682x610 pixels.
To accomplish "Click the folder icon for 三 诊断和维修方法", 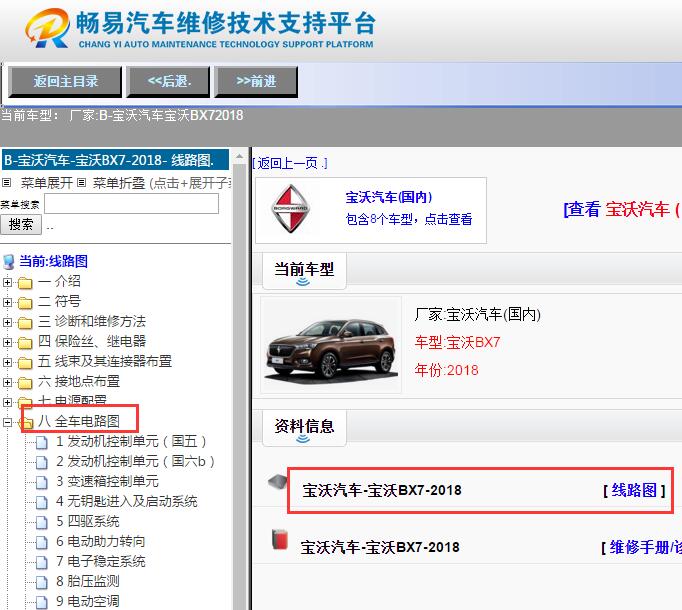I will pyautogui.click(x=25, y=323).
